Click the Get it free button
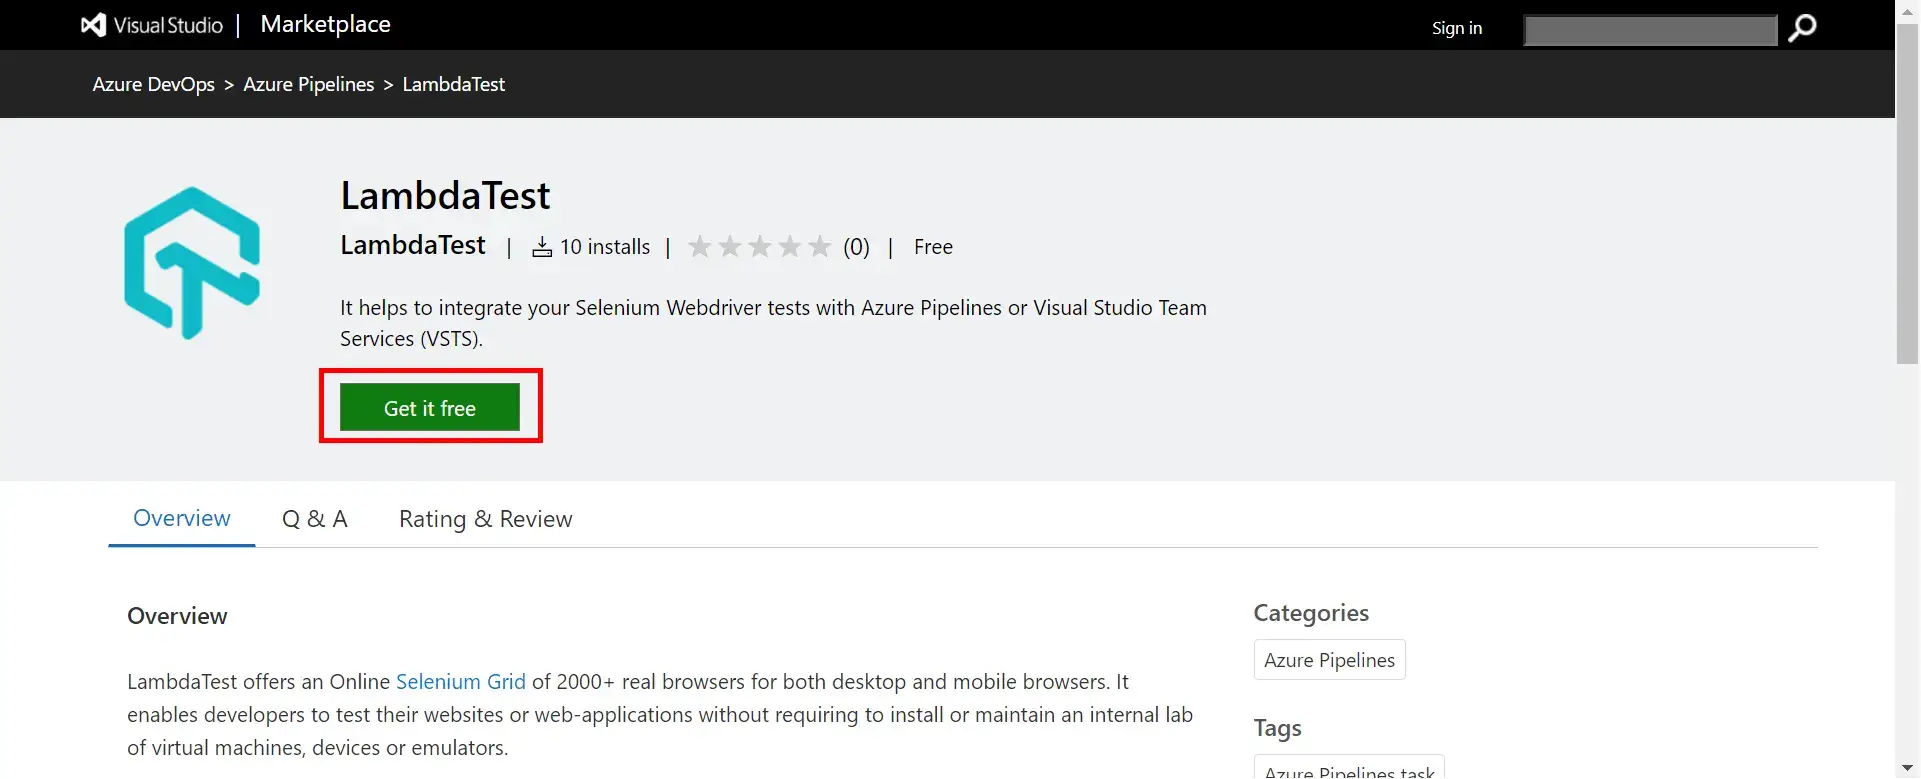The height and width of the screenshot is (779, 1921). click(x=430, y=407)
